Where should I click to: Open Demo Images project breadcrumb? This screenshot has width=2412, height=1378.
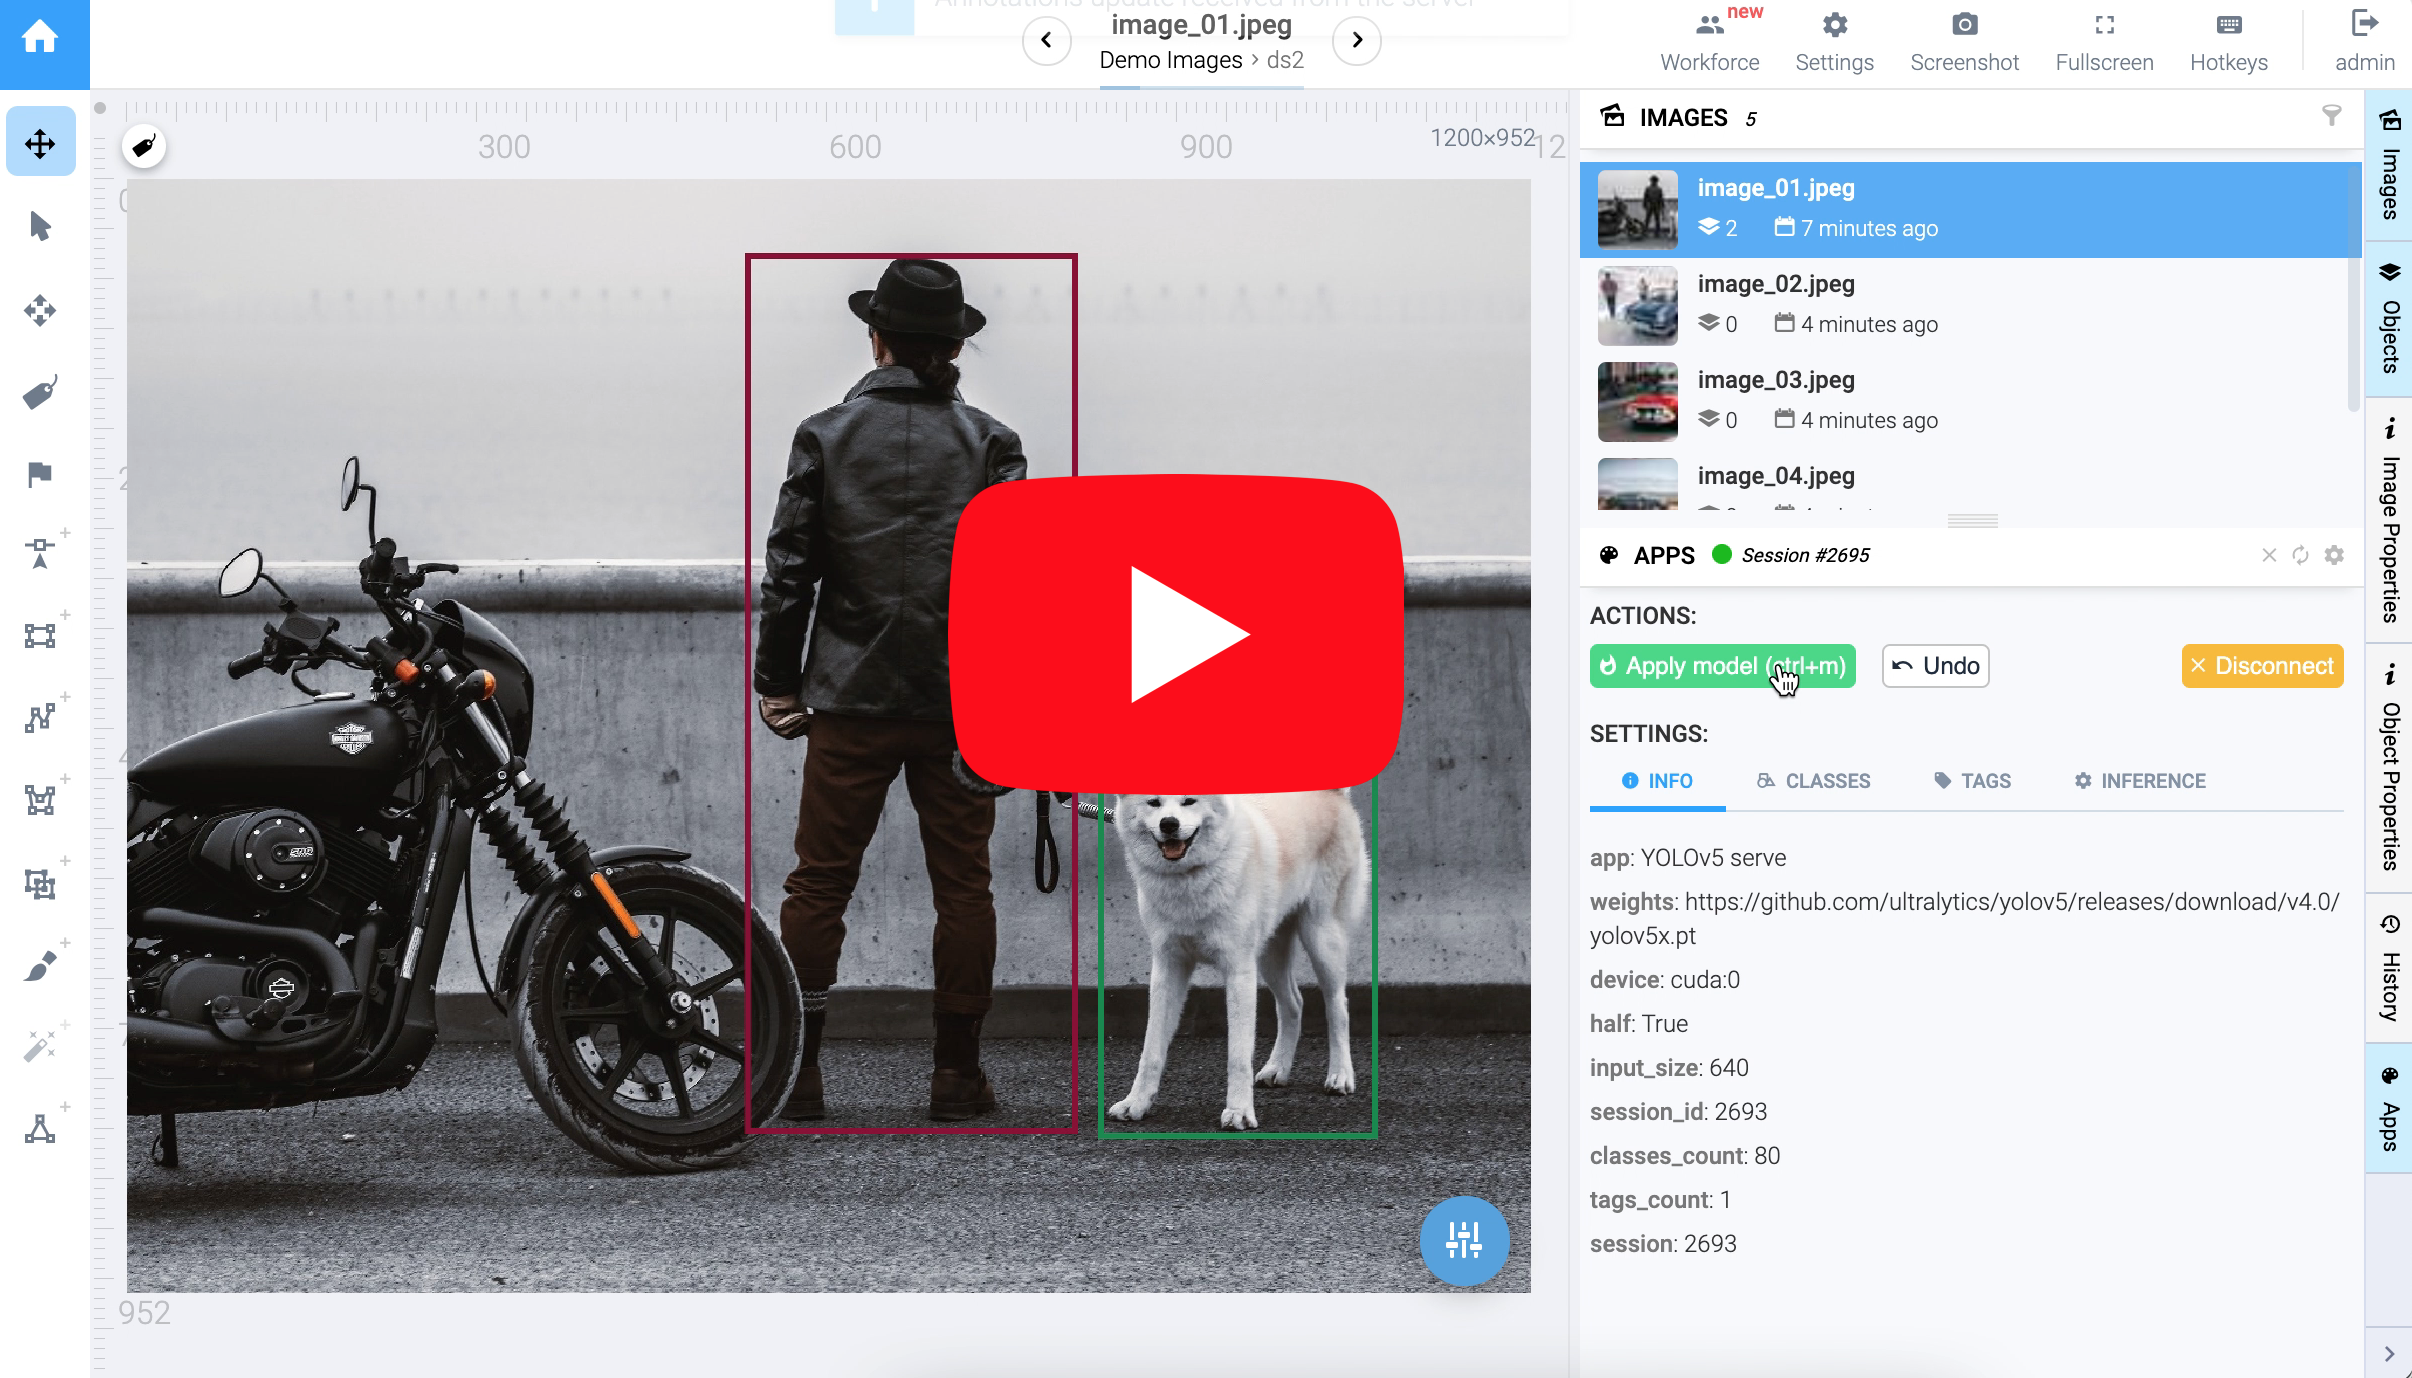[x=1170, y=60]
